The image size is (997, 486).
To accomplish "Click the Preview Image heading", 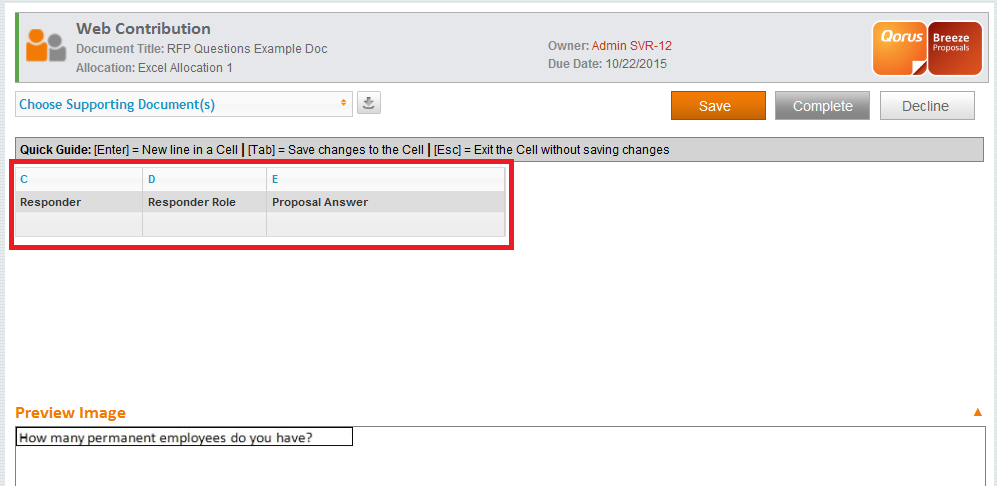I will pyautogui.click(x=71, y=413).
